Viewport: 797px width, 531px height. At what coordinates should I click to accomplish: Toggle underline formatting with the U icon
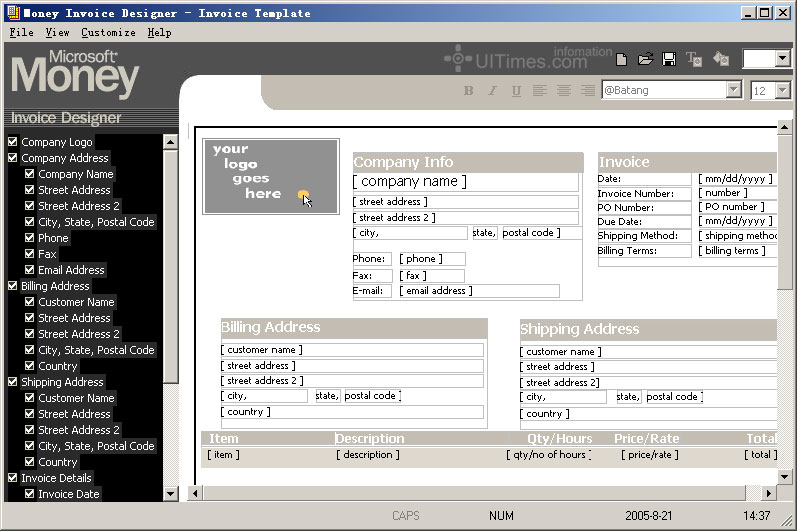(516, 90)
